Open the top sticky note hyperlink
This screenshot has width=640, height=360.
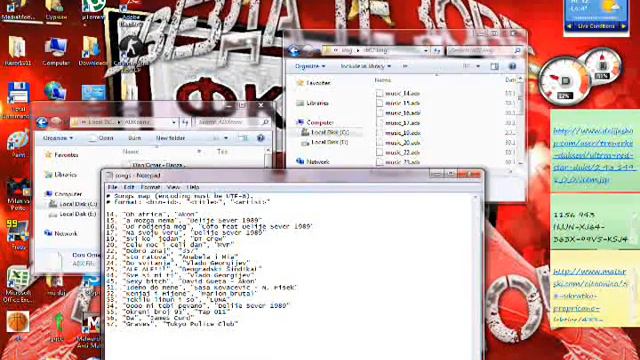coord(594,155)
